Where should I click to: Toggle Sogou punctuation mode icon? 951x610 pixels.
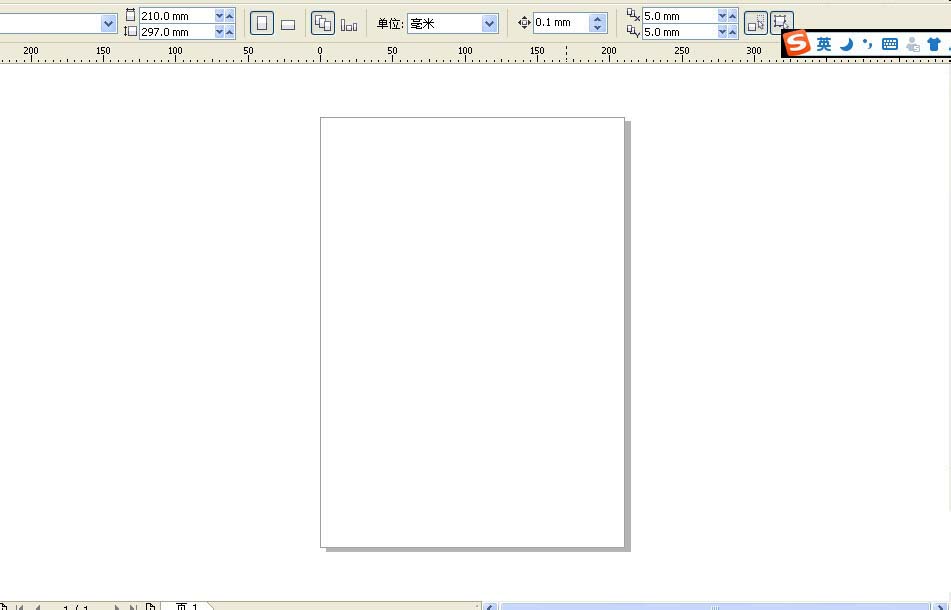867,44
